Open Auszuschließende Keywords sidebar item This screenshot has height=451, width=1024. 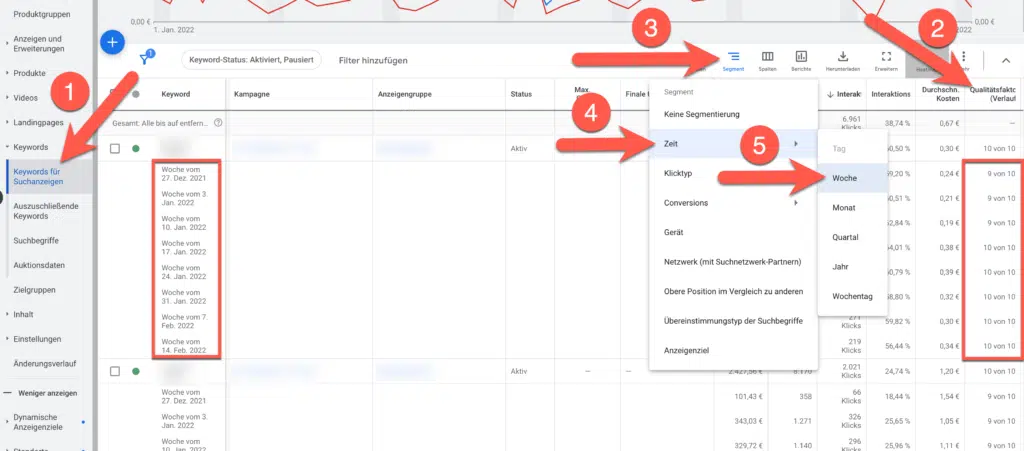click(46, 211)
